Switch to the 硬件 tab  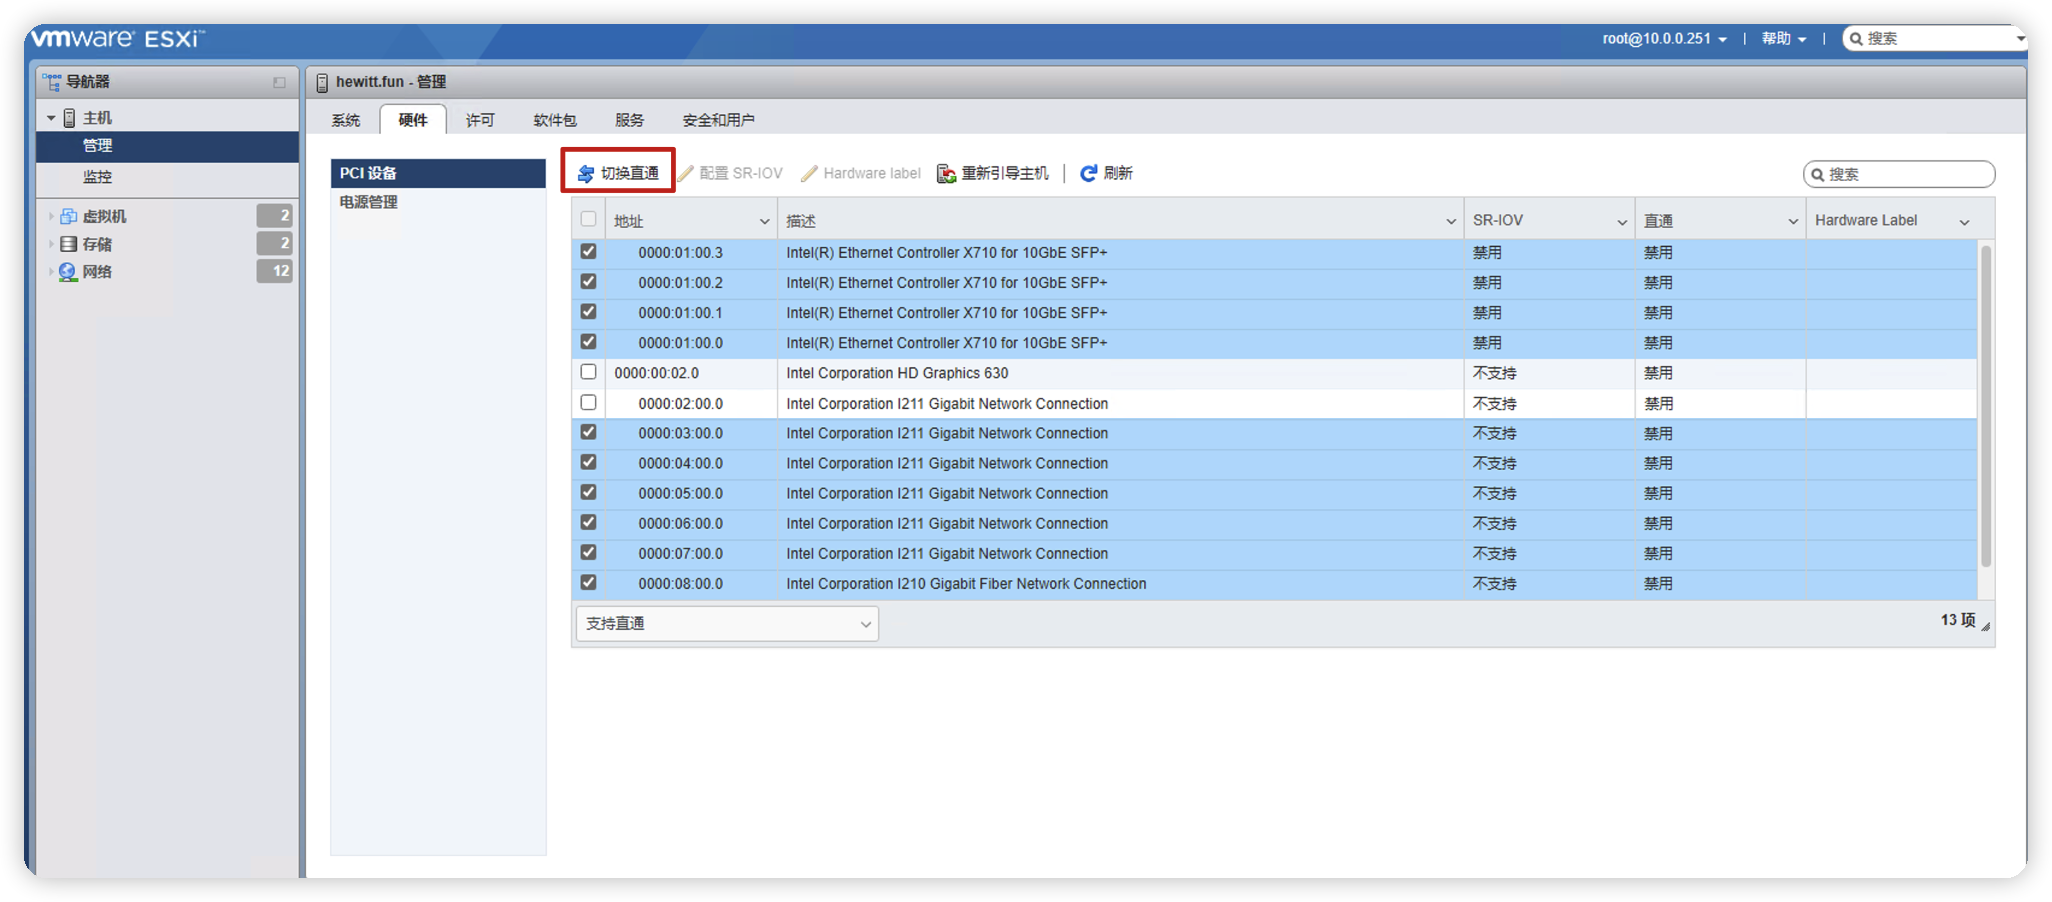point(413,120)
